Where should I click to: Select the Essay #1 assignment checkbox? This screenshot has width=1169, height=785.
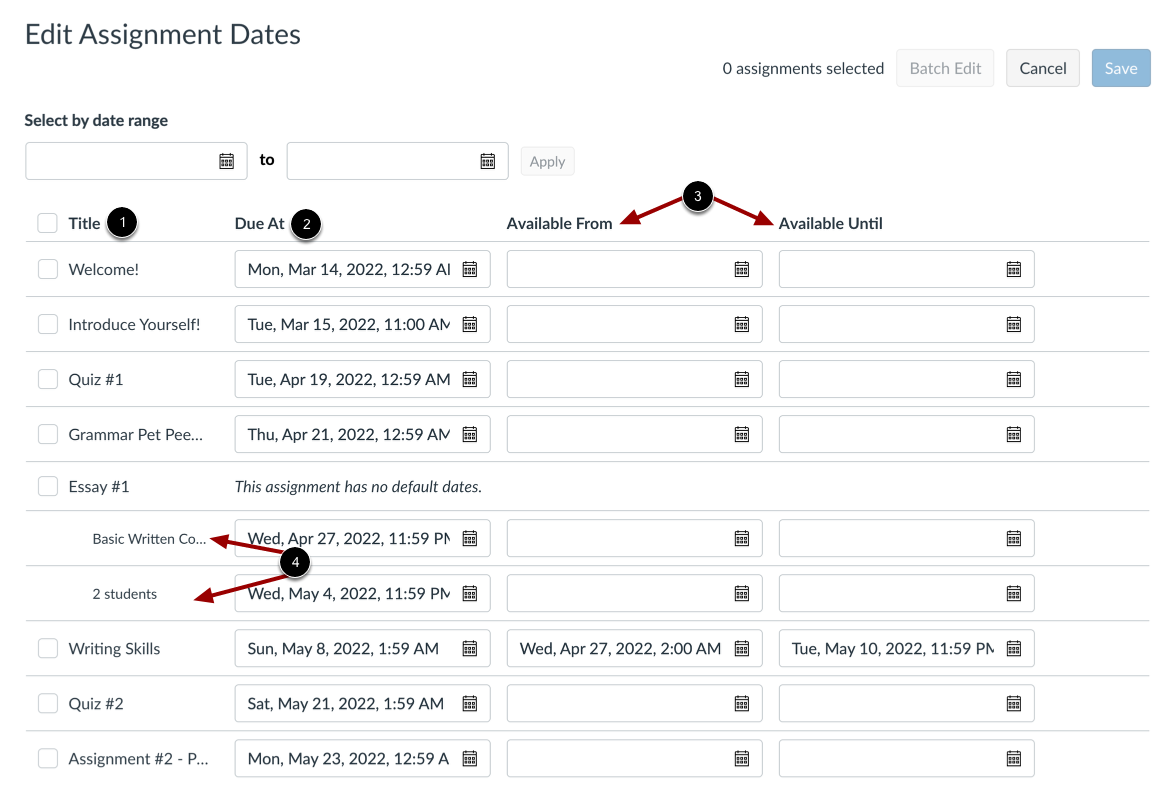coord(47,486)
